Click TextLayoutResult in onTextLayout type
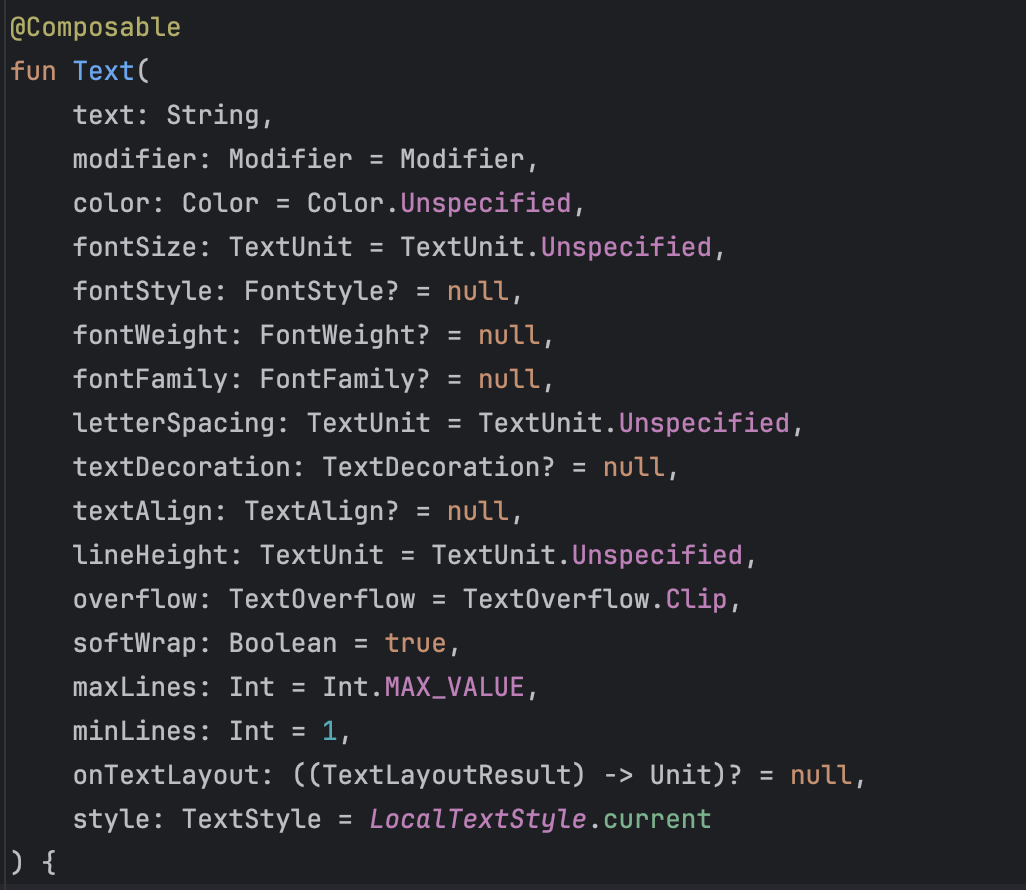 pyautogui.click(x=447, y=775)
